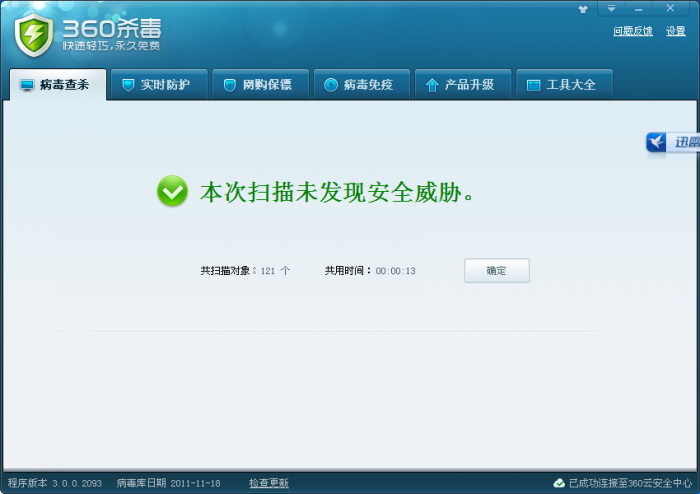Click the 本次扫描未发现安全威胁 message

coord(337,192)
